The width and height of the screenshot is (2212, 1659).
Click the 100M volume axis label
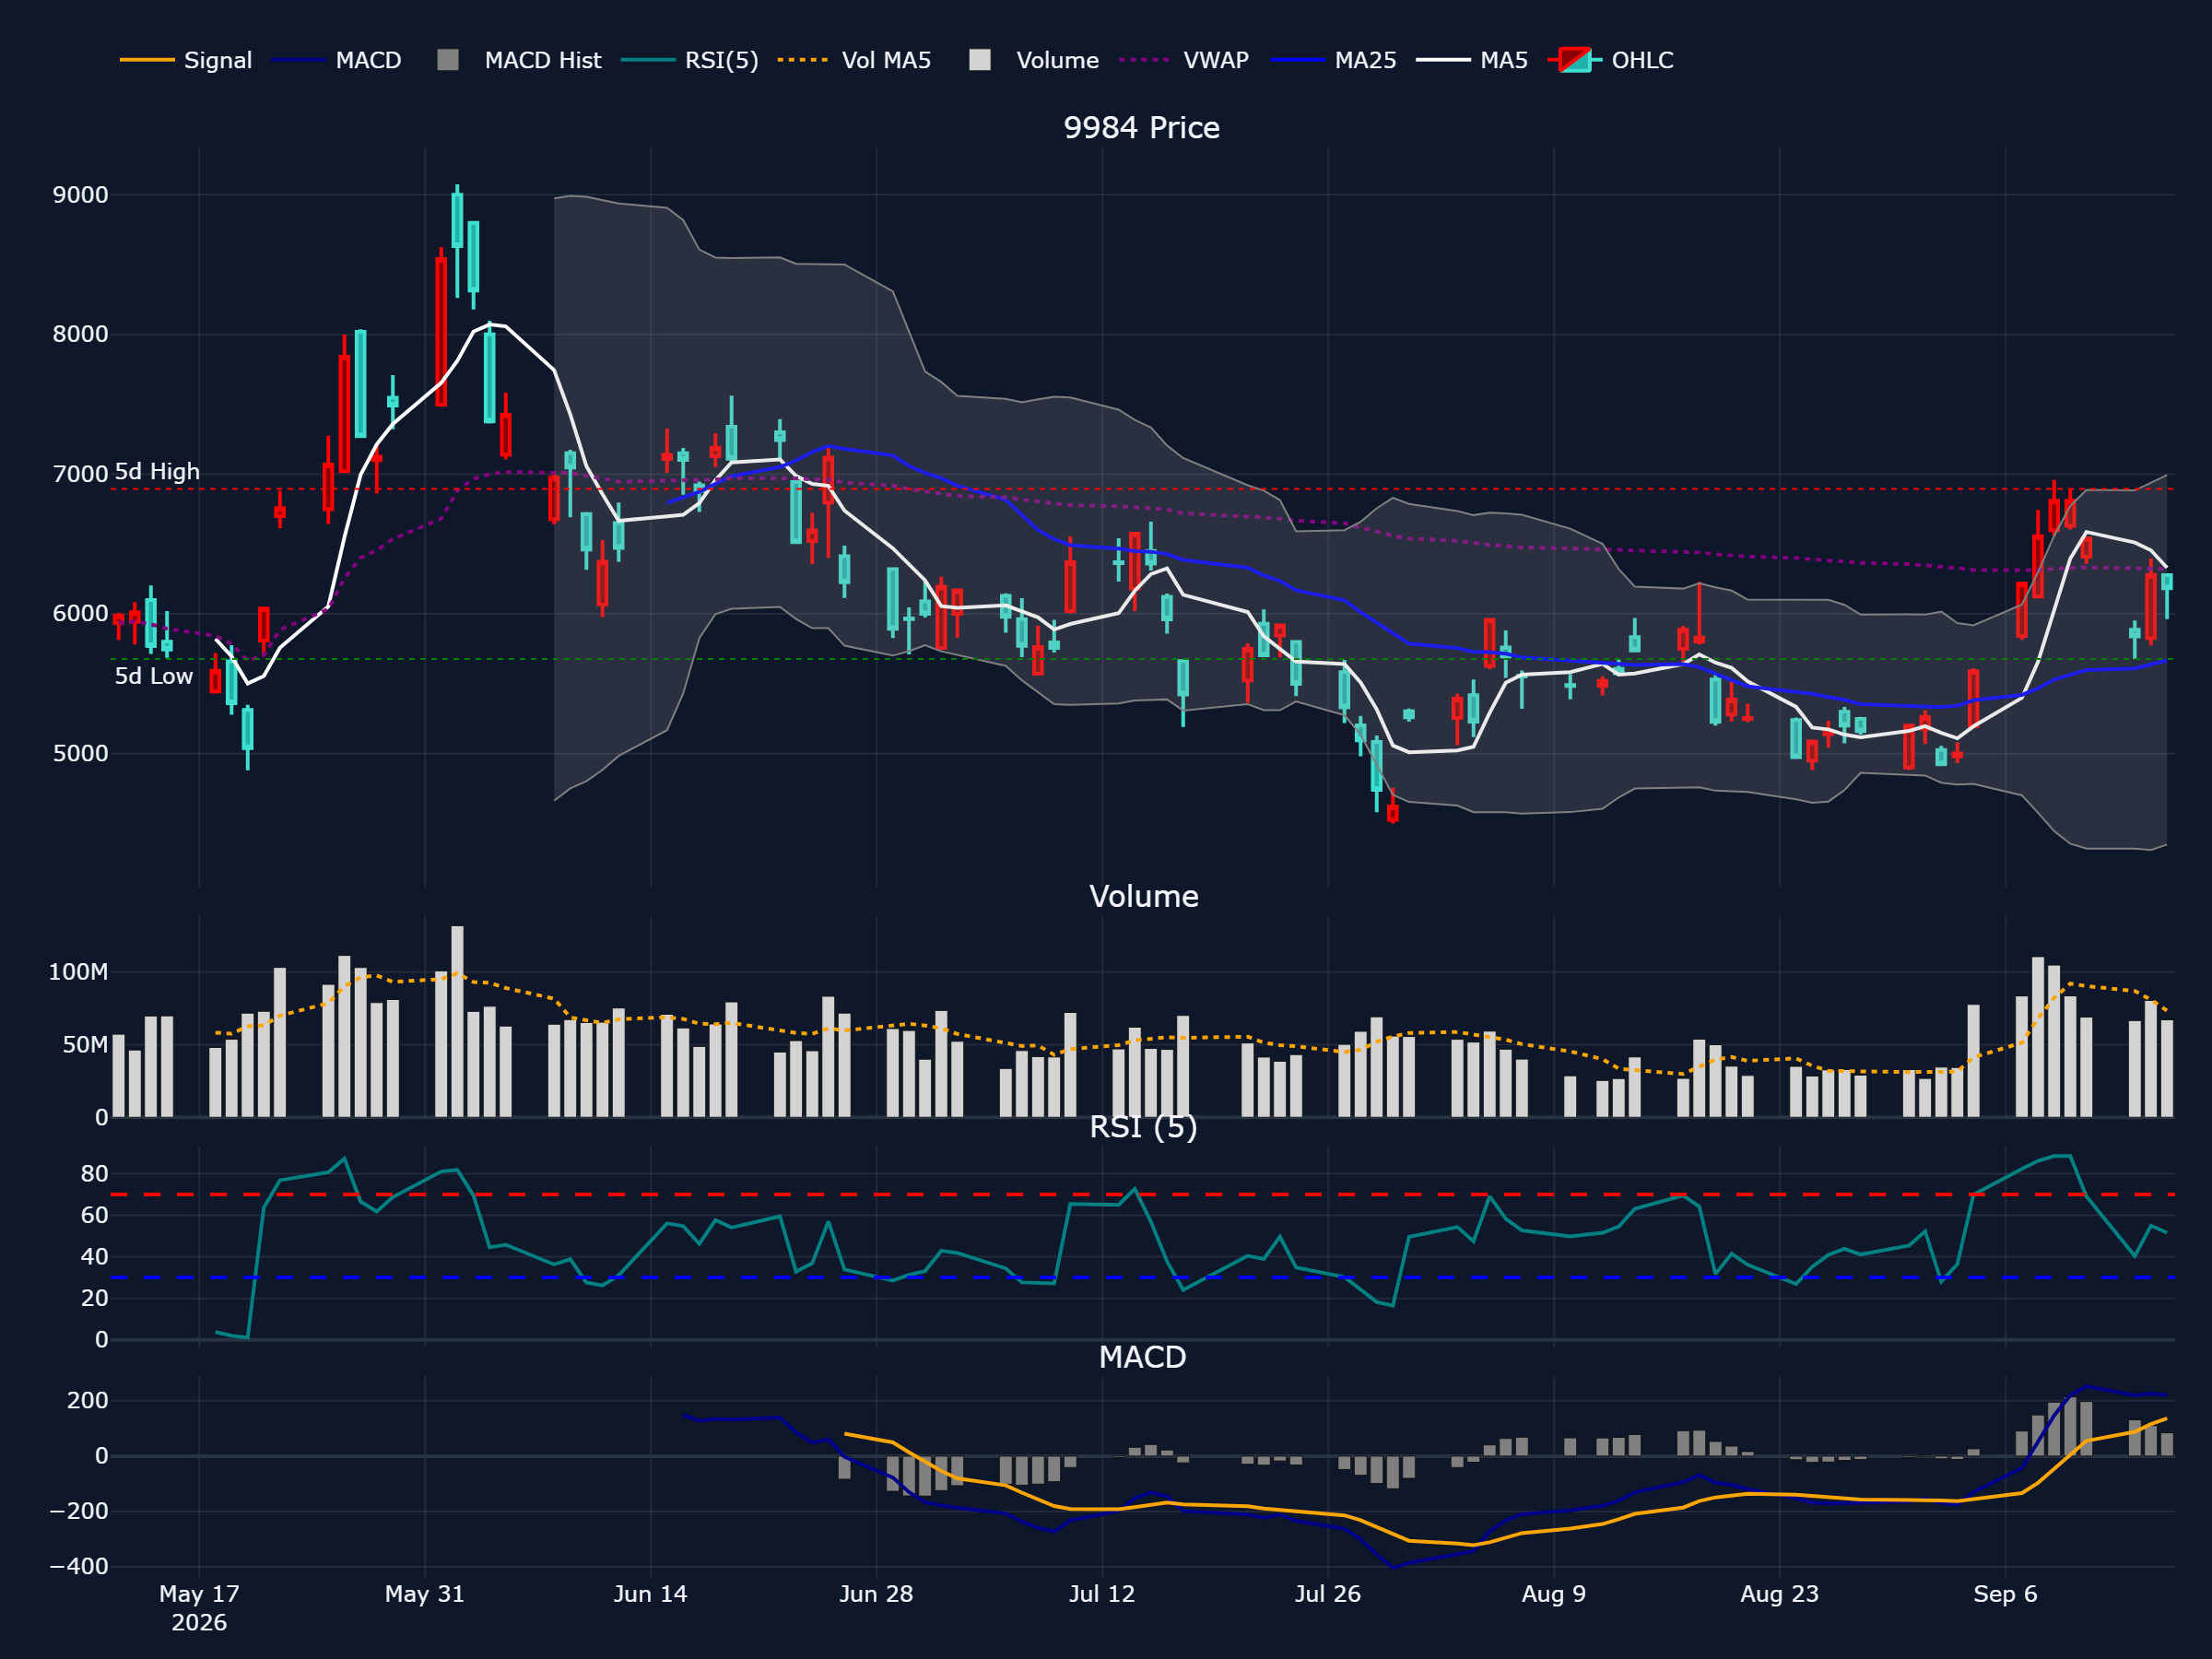click(78, 972)
